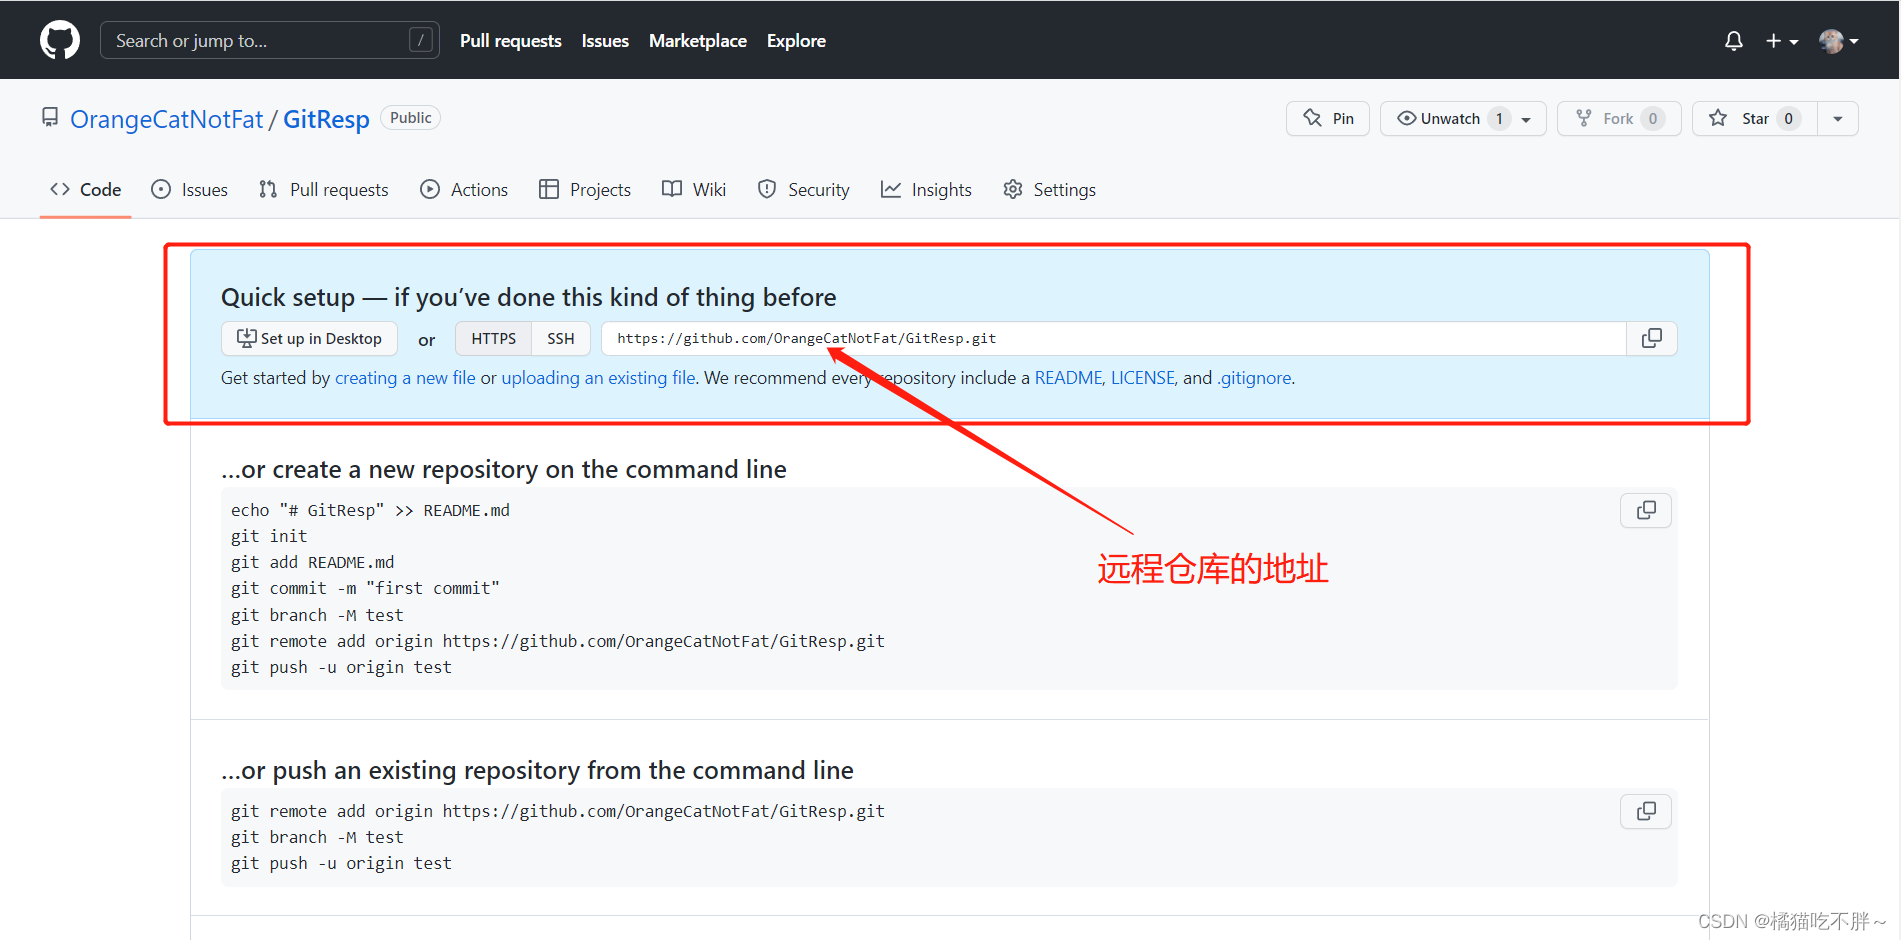
Task: Expand the plus create-new menu
Action: pos(1782,41)
